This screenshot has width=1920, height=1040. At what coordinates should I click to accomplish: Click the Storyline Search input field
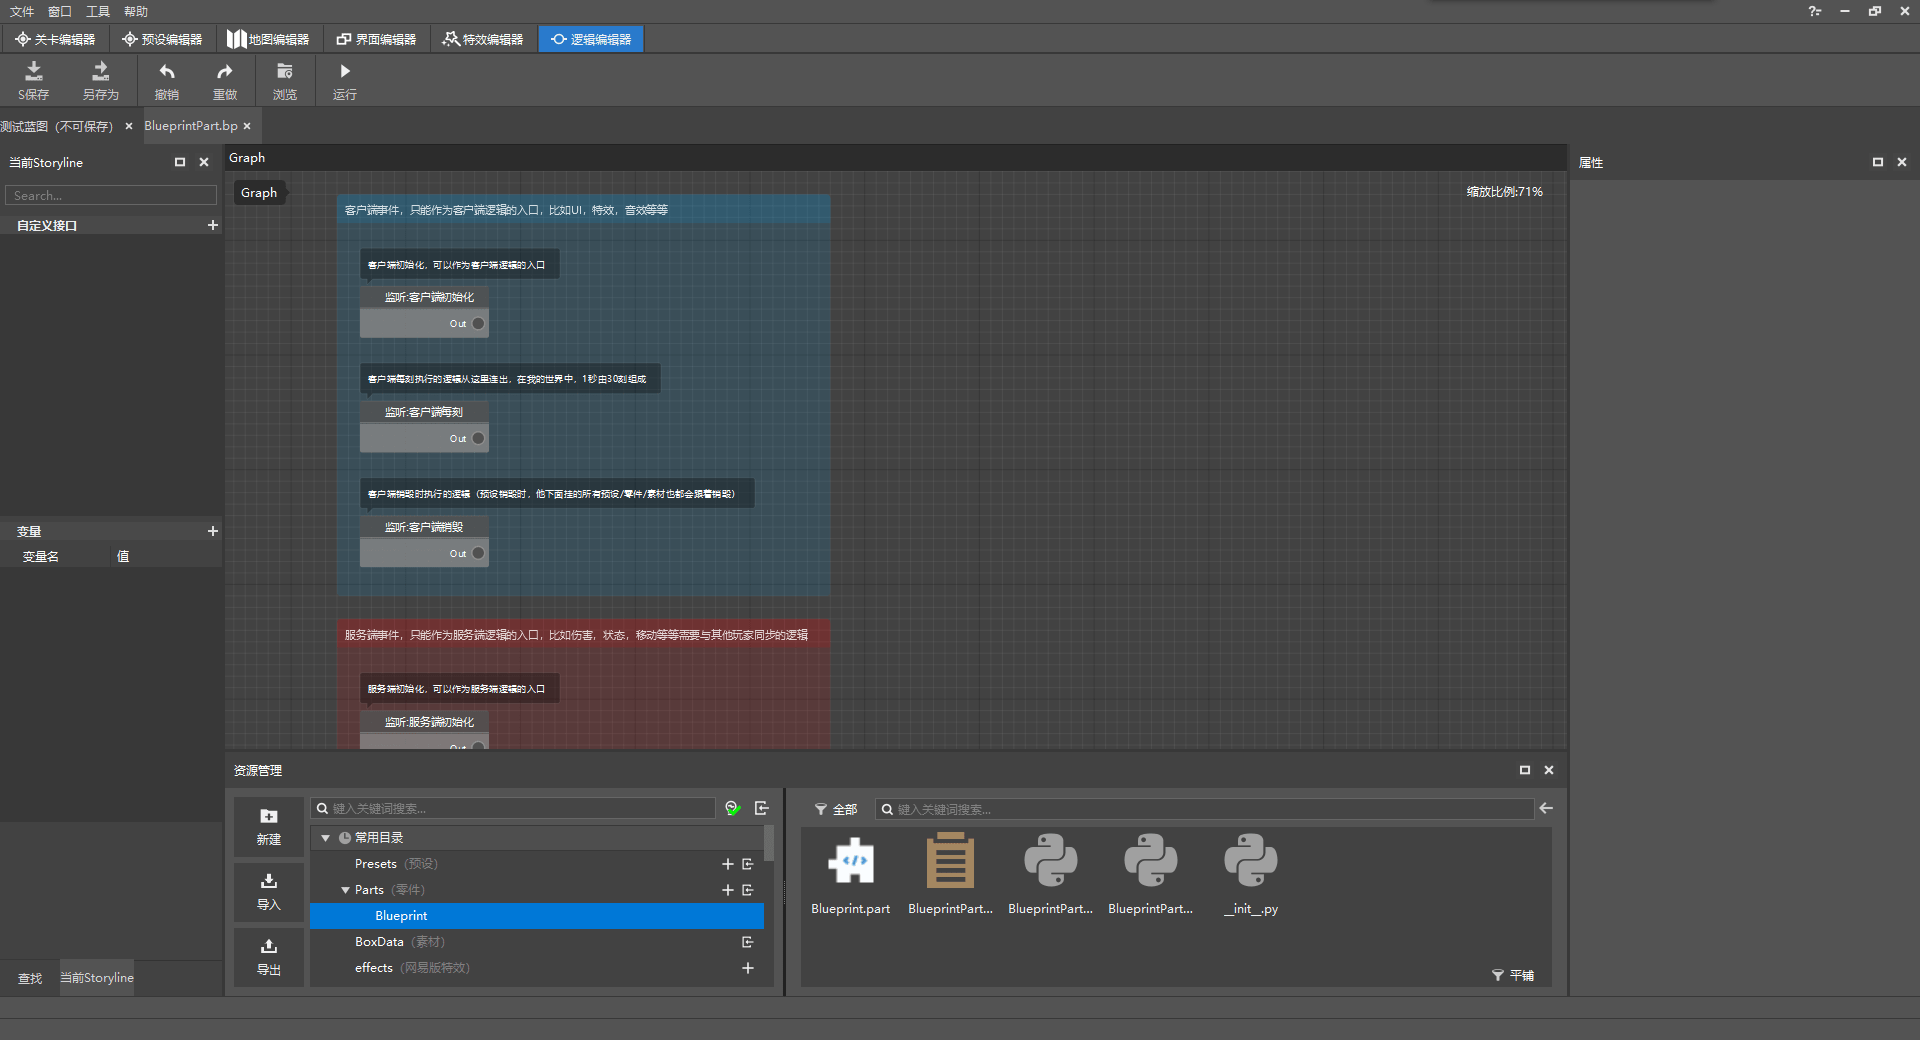pyautogui.click(x=110, y=195)
